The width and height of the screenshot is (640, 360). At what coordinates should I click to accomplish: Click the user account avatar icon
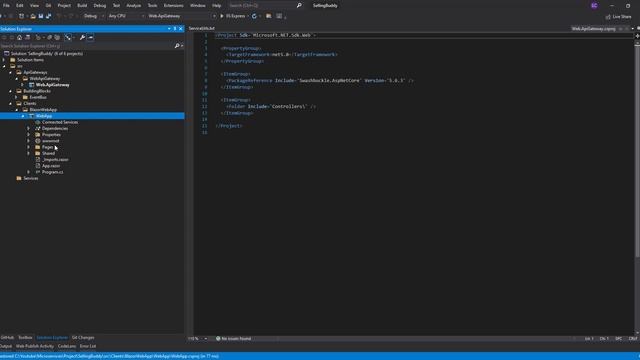[x=594, y=5]
